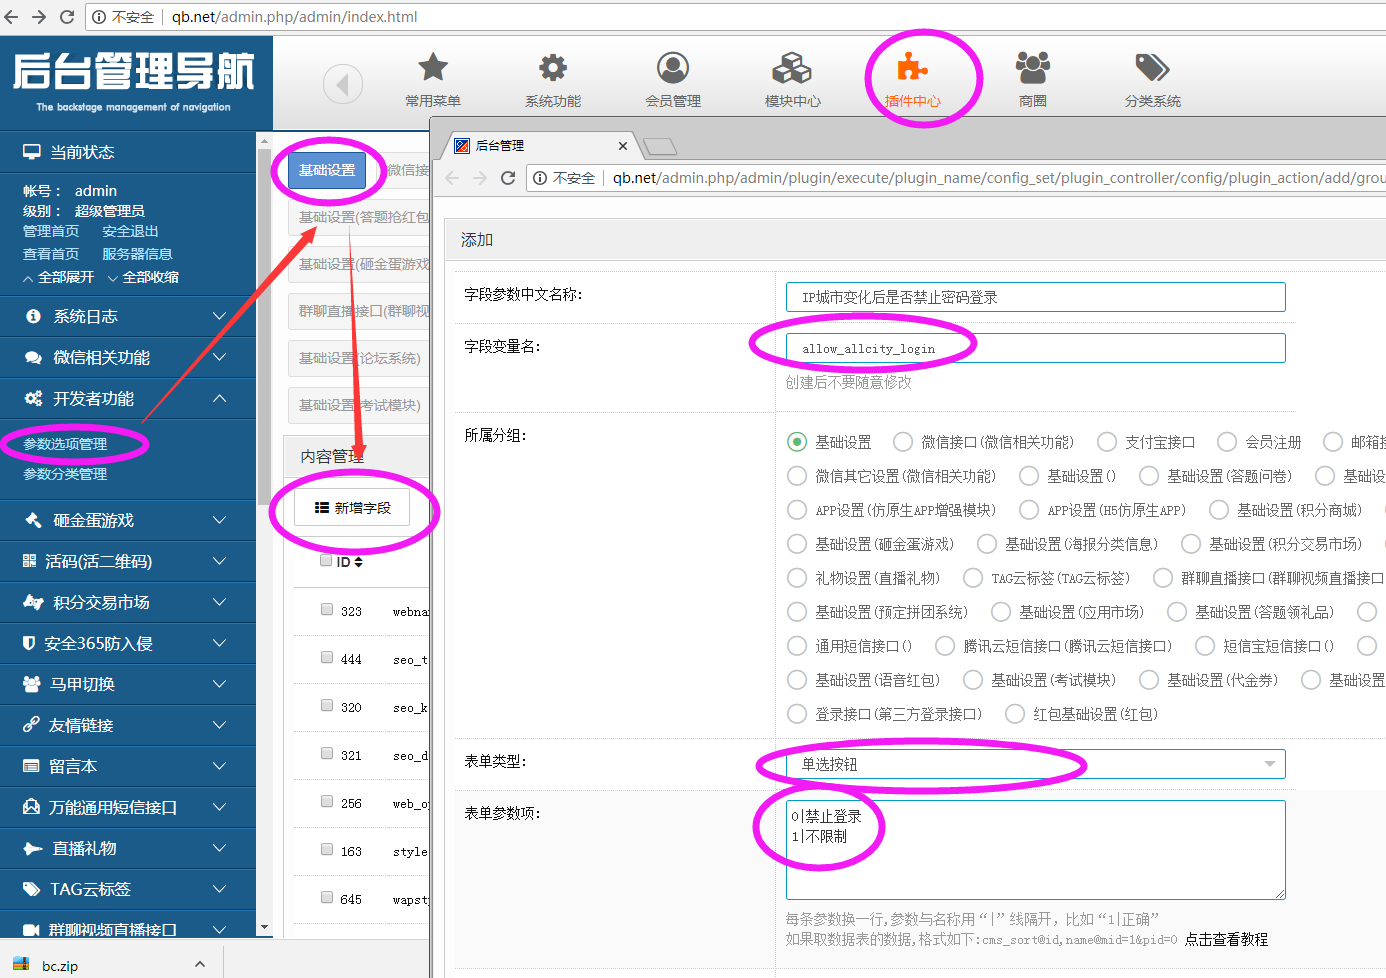Screen dimensions: 1386x978
Task: Click the 系统功能 gear icon
Action: (x=553, y=68)
